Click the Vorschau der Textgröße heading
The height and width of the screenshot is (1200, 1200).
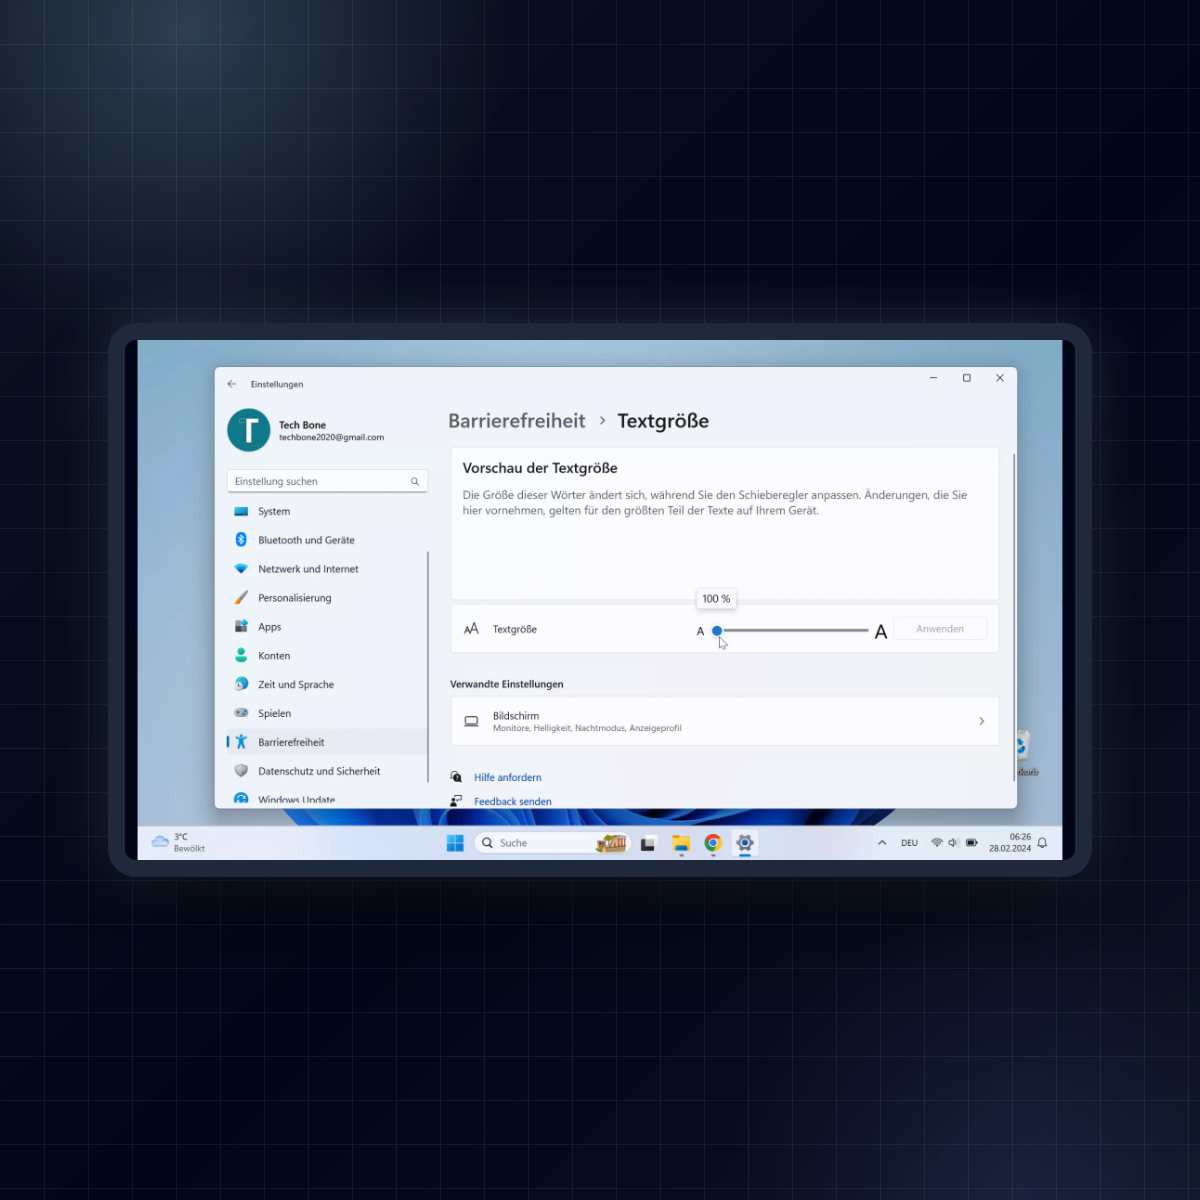[x=540, y=468]
